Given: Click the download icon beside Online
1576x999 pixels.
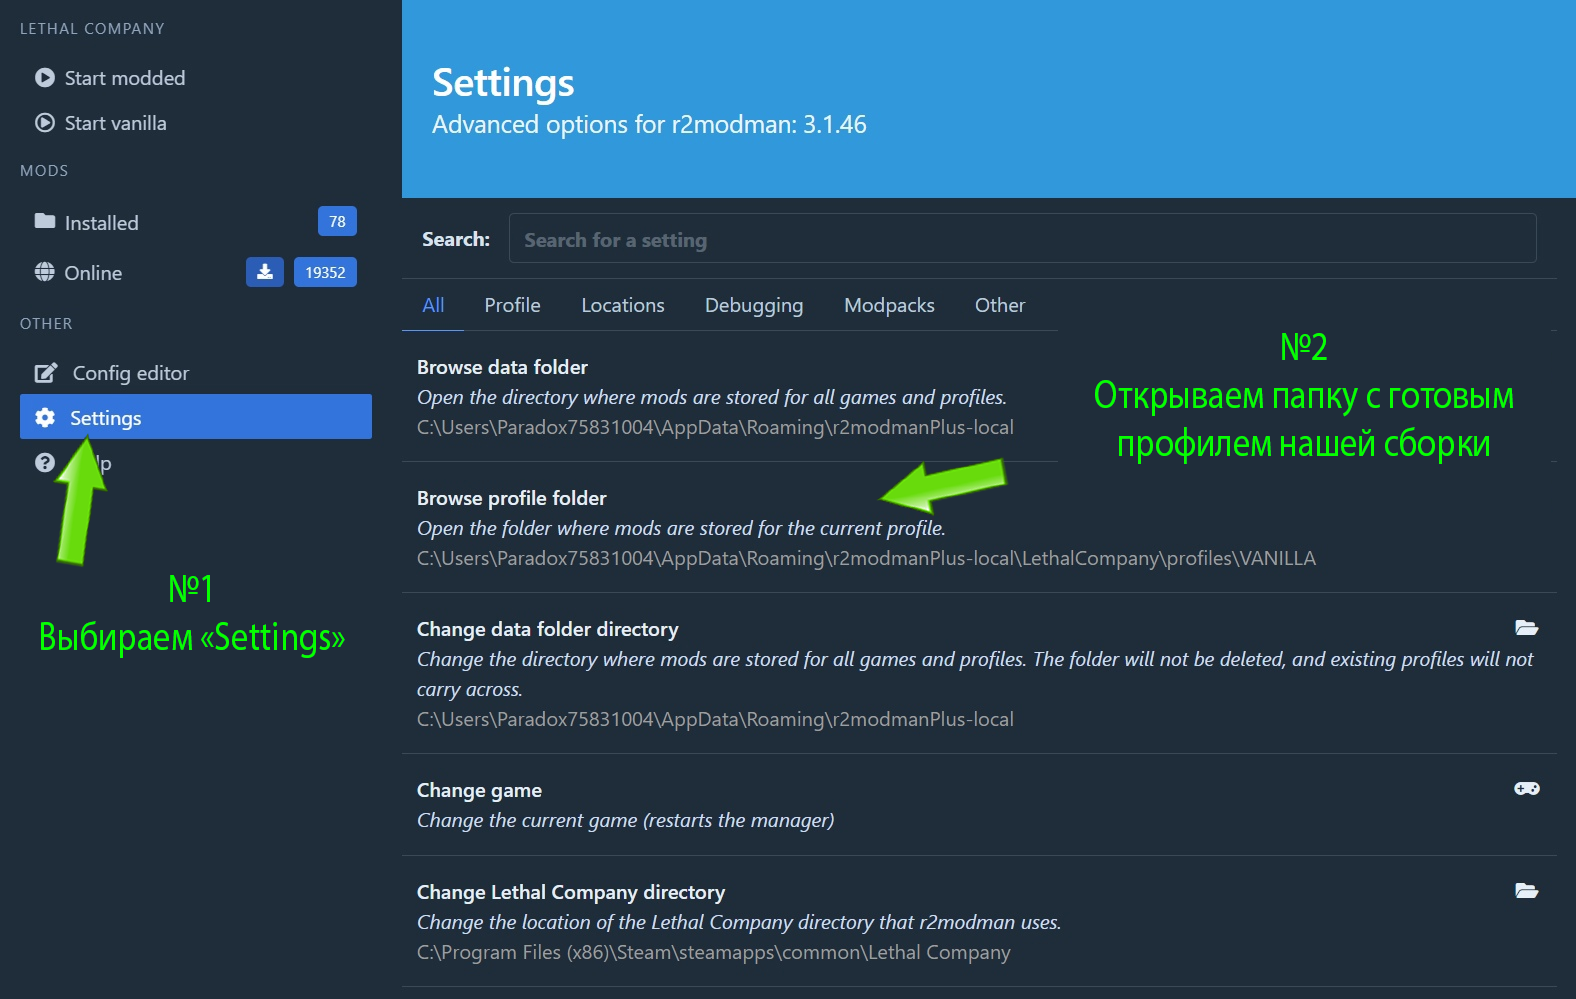Looking at the screenshot, I should tap(265, 272).
